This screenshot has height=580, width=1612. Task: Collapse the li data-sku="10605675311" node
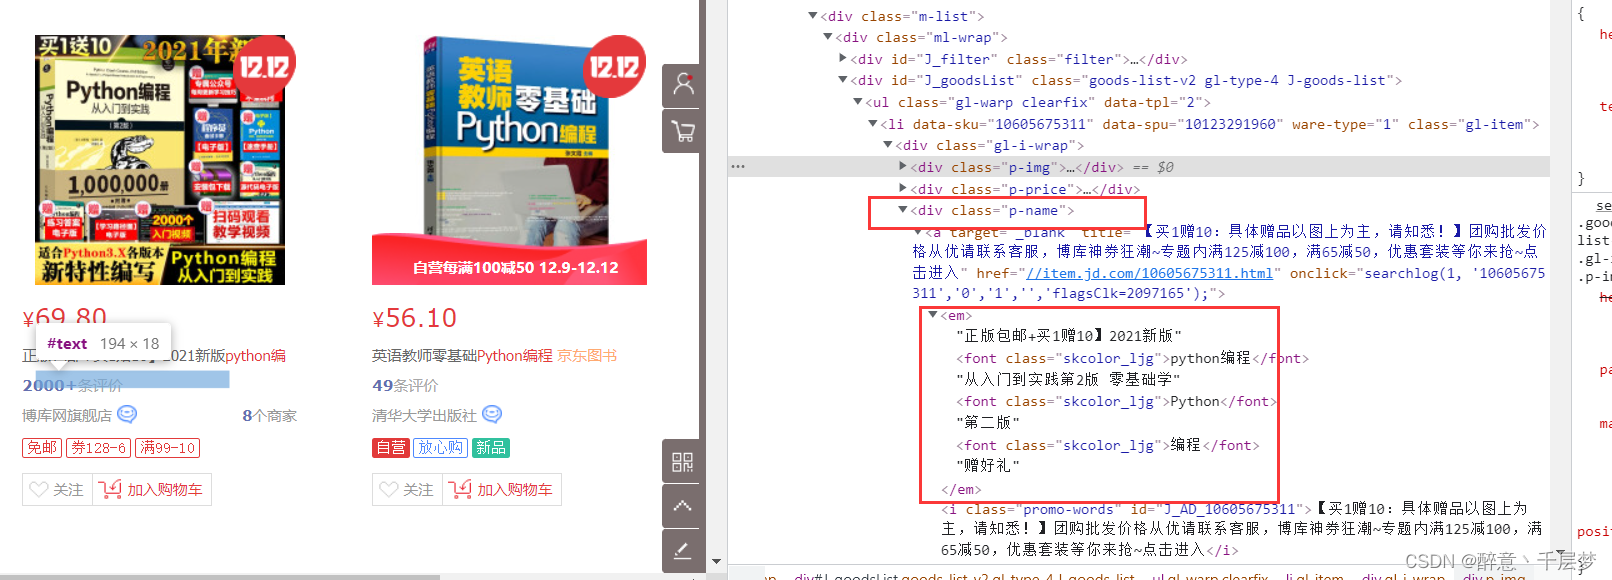(x=873, y=124)
